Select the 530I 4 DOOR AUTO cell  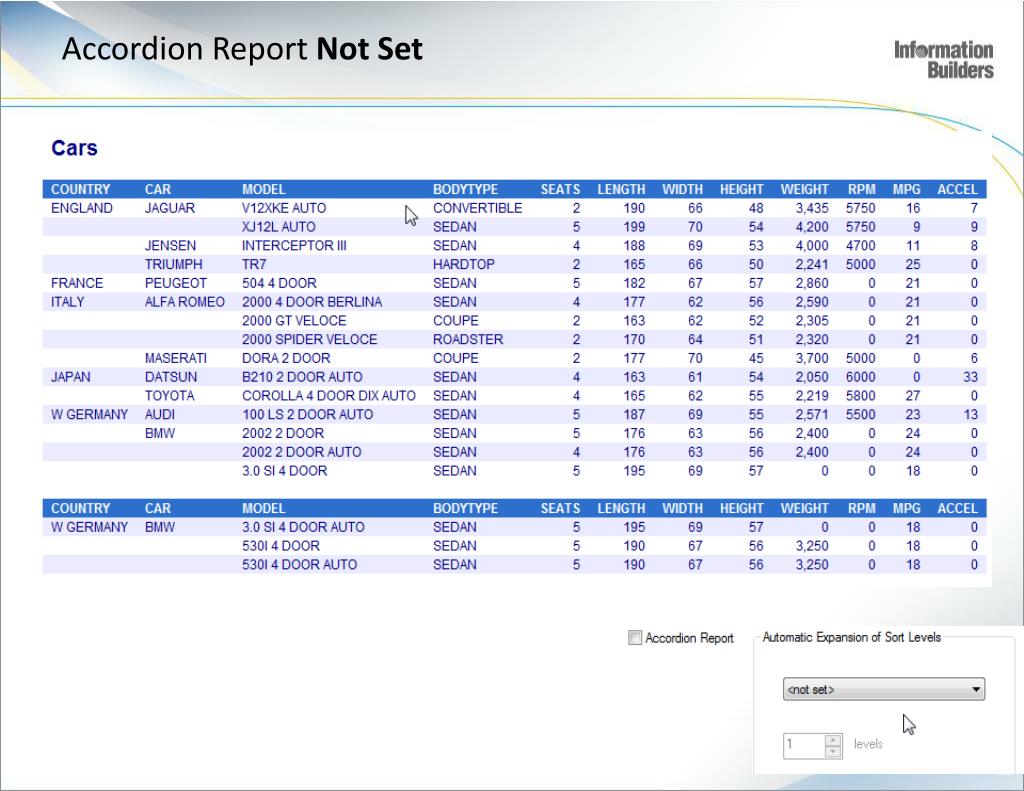coord(299,565)
